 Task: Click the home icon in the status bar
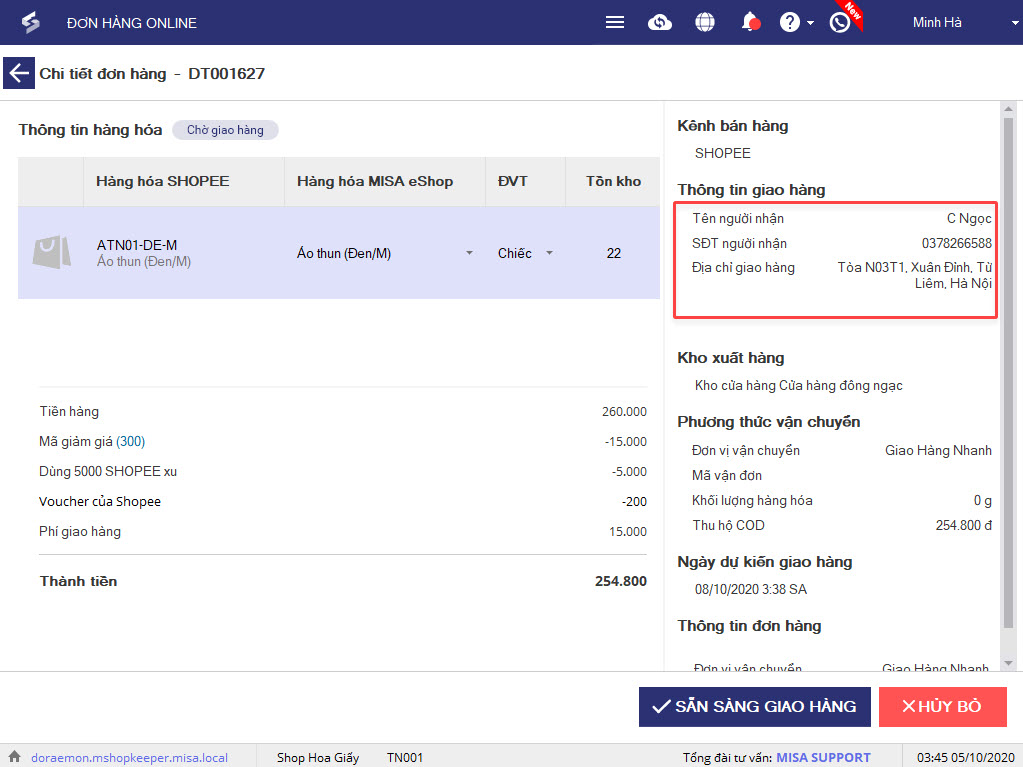click(x=14, y=757)
